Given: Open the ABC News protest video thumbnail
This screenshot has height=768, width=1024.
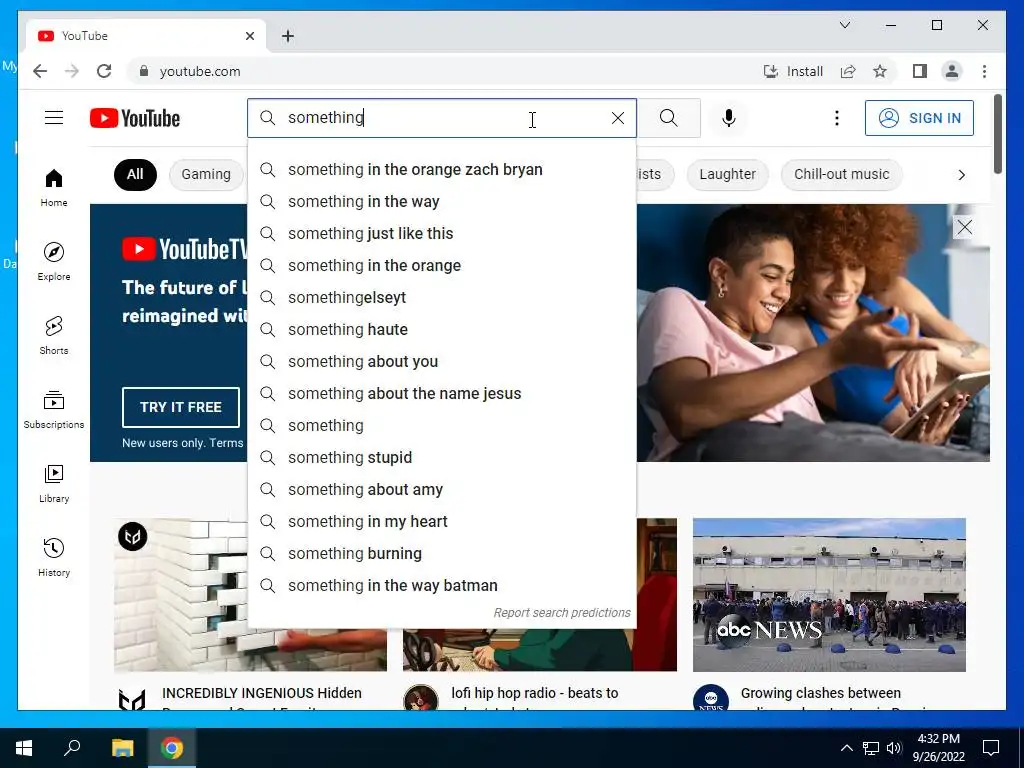Looking at the screenshot, I should click(829, 595).
